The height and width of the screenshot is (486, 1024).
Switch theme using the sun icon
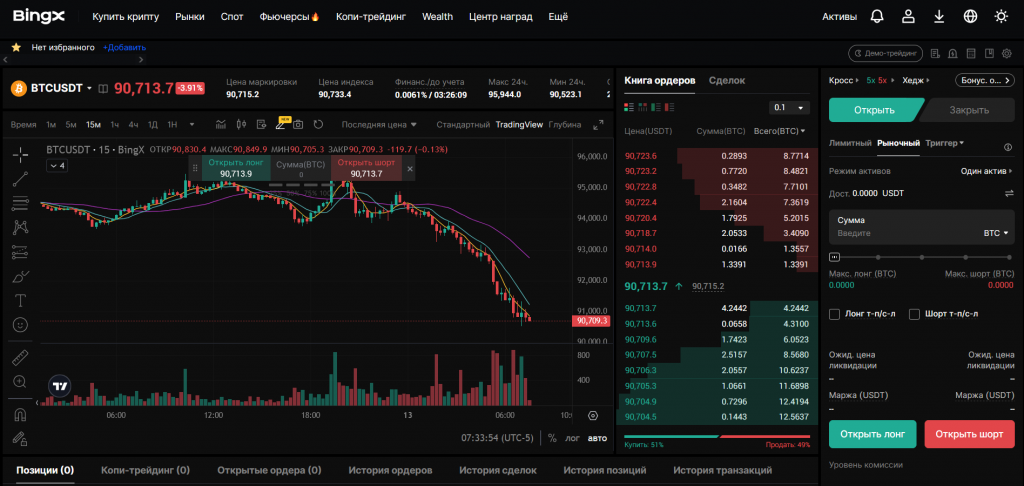(1001, 17)
